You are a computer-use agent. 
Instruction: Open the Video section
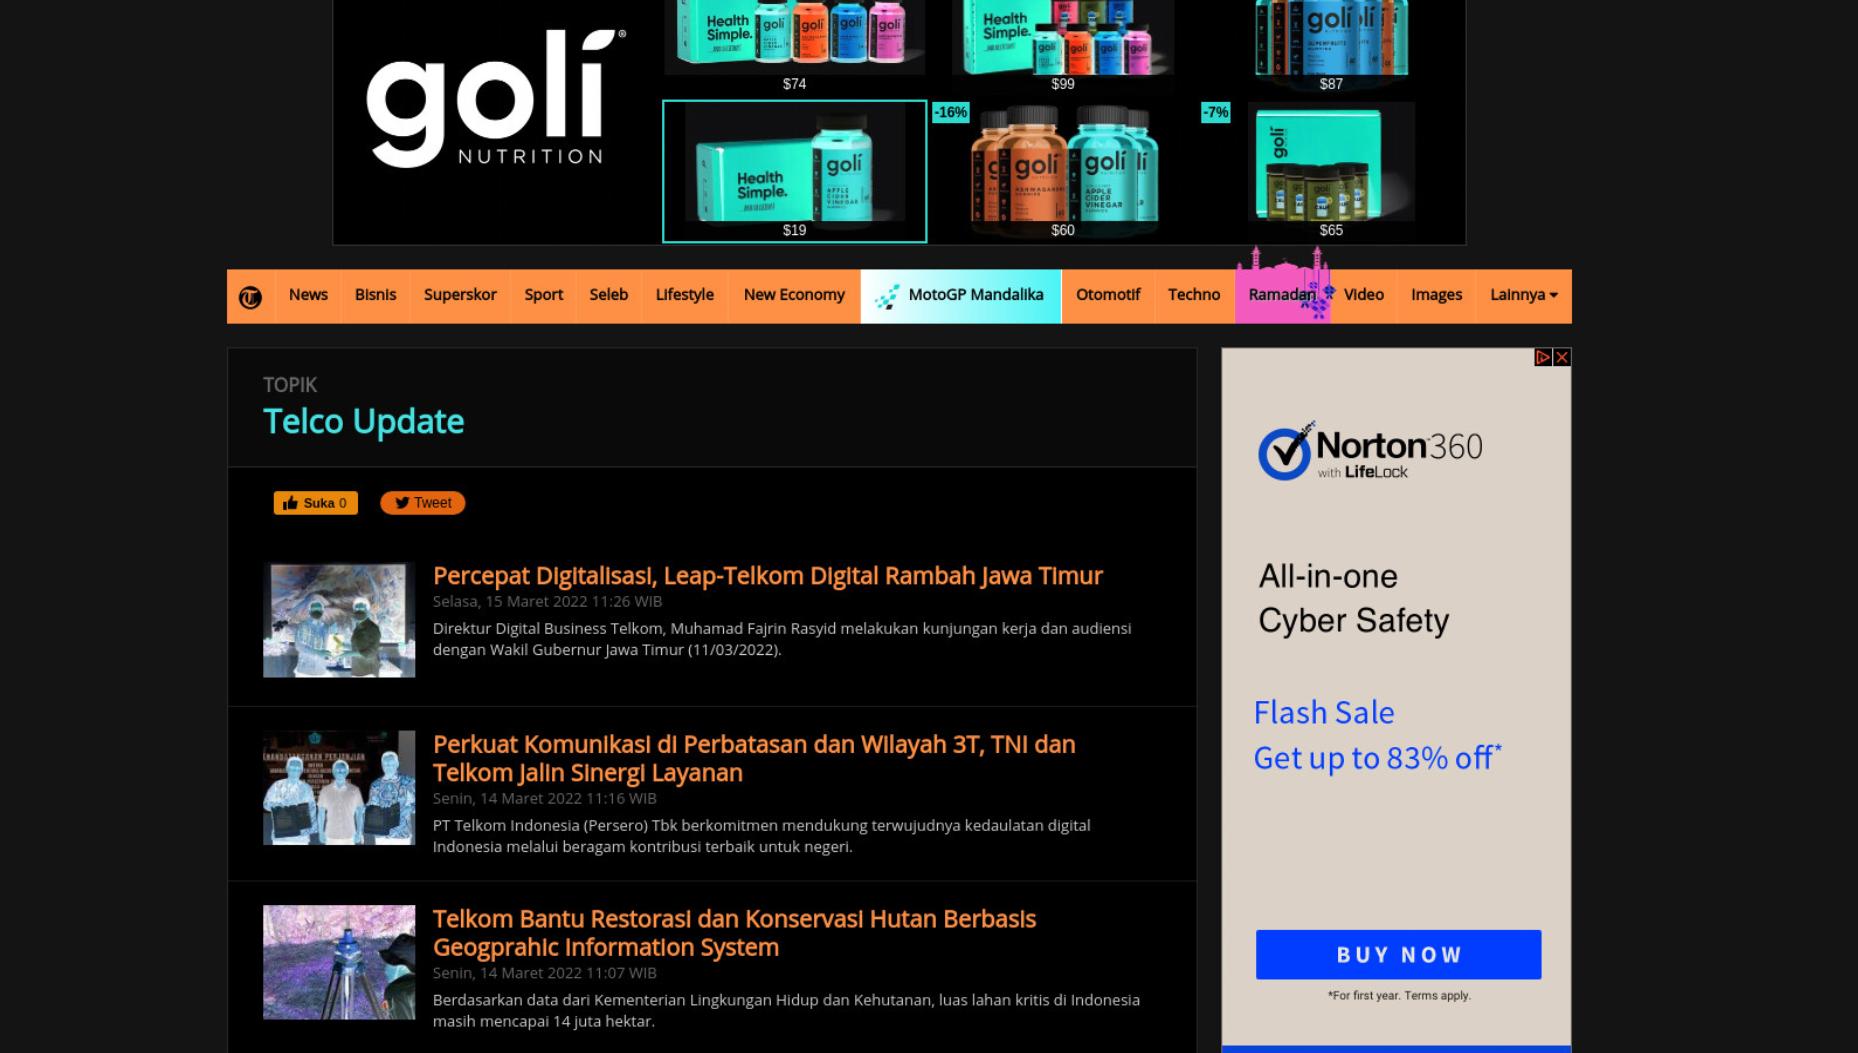pyautogui.click(x=1364, y=295)
